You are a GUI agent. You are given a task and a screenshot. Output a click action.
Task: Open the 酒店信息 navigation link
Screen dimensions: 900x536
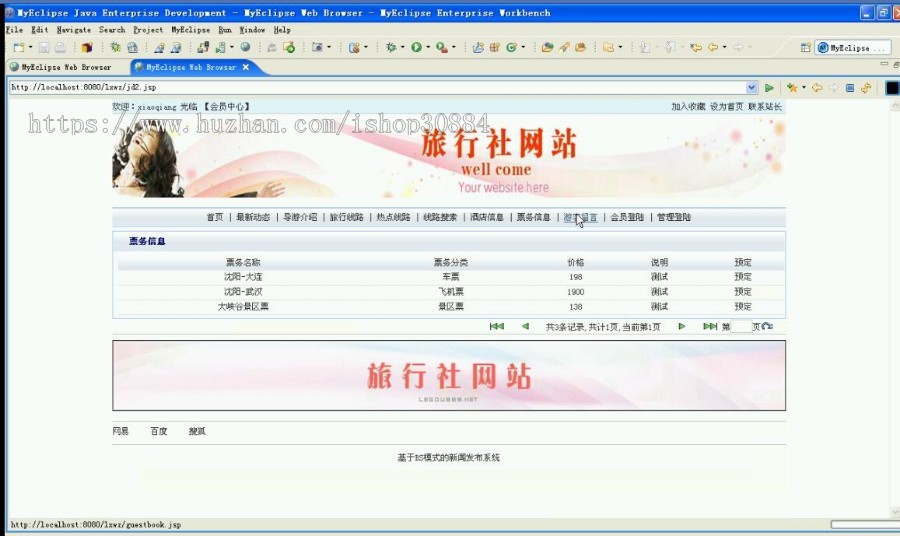click(487, 217)
